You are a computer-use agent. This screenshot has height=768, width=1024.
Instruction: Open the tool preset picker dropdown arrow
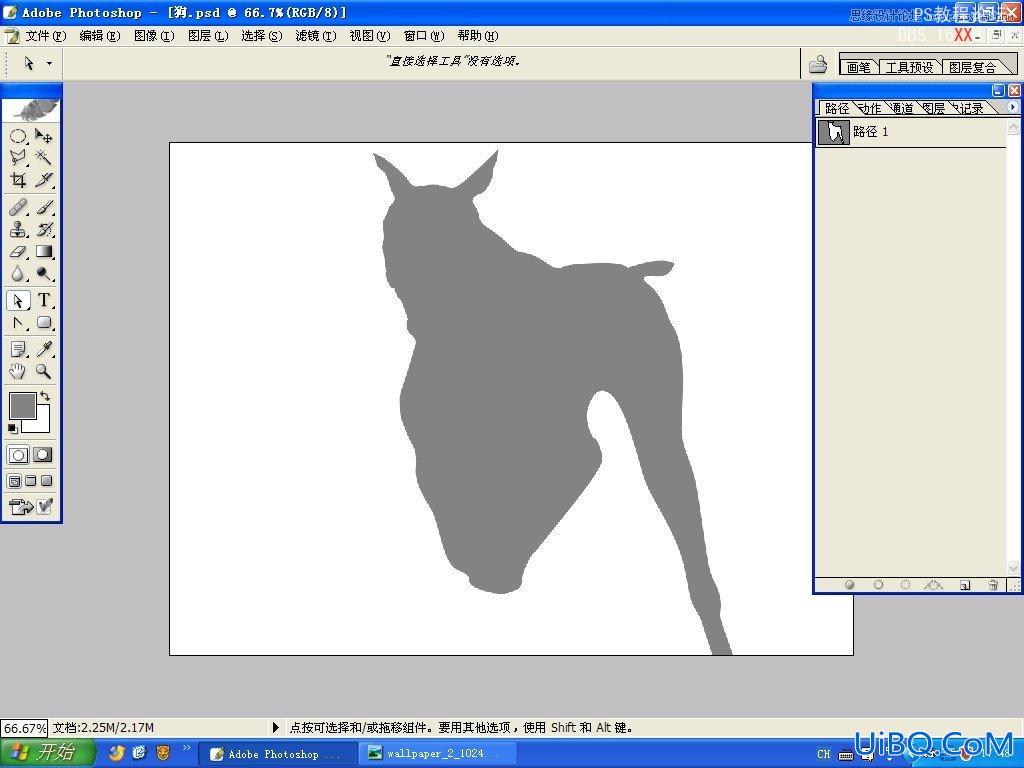[x=49, y=63]
